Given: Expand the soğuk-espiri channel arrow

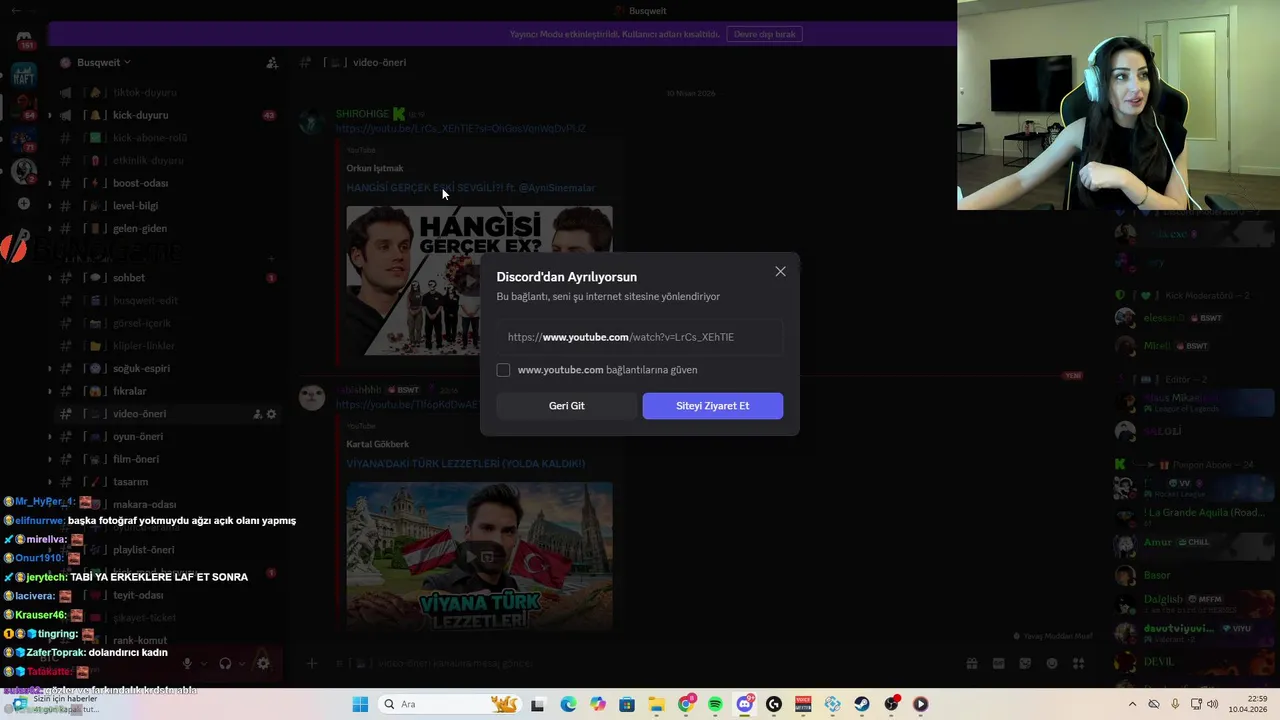Looking at the screenshot, I should pyautogui.click(x=50, y=368).
